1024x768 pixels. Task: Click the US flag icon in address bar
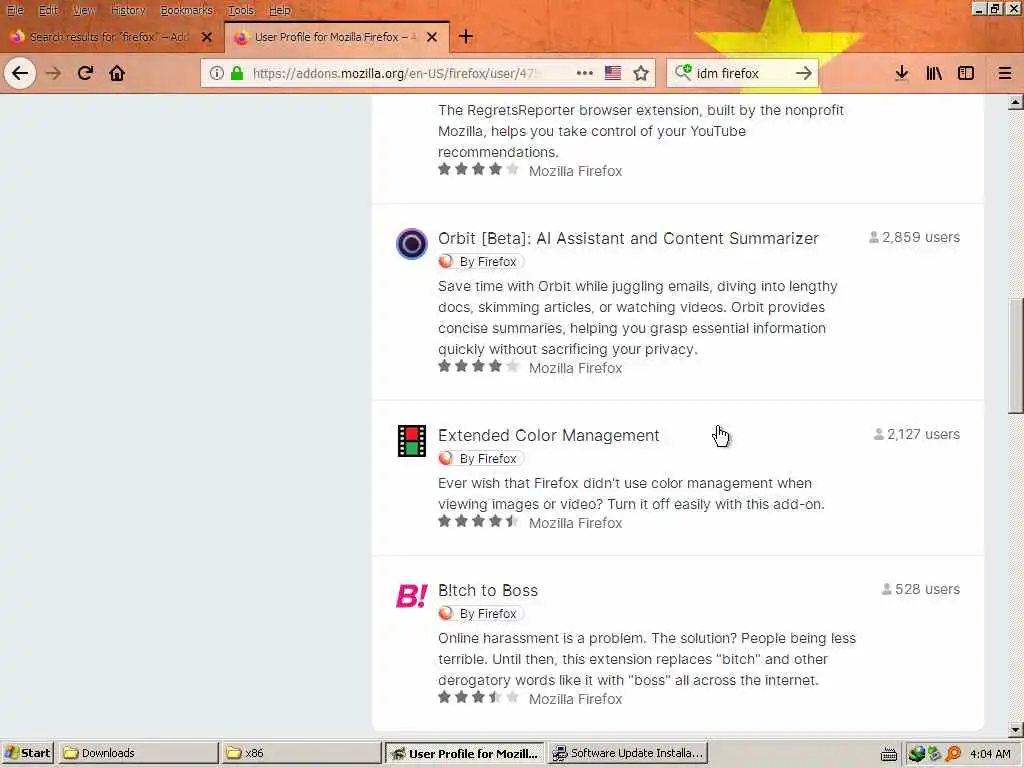click(x=613, y=73)
